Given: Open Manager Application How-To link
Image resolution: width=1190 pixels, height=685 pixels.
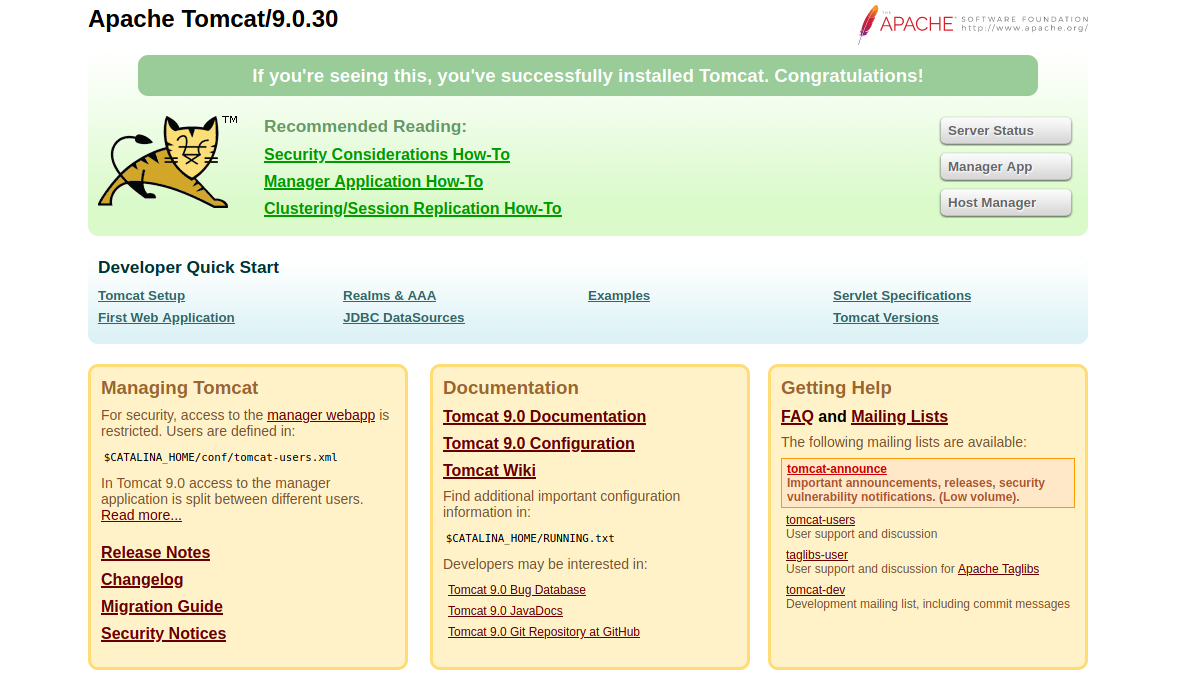Looking at the screenshot, I should click(x=373, y=182).
